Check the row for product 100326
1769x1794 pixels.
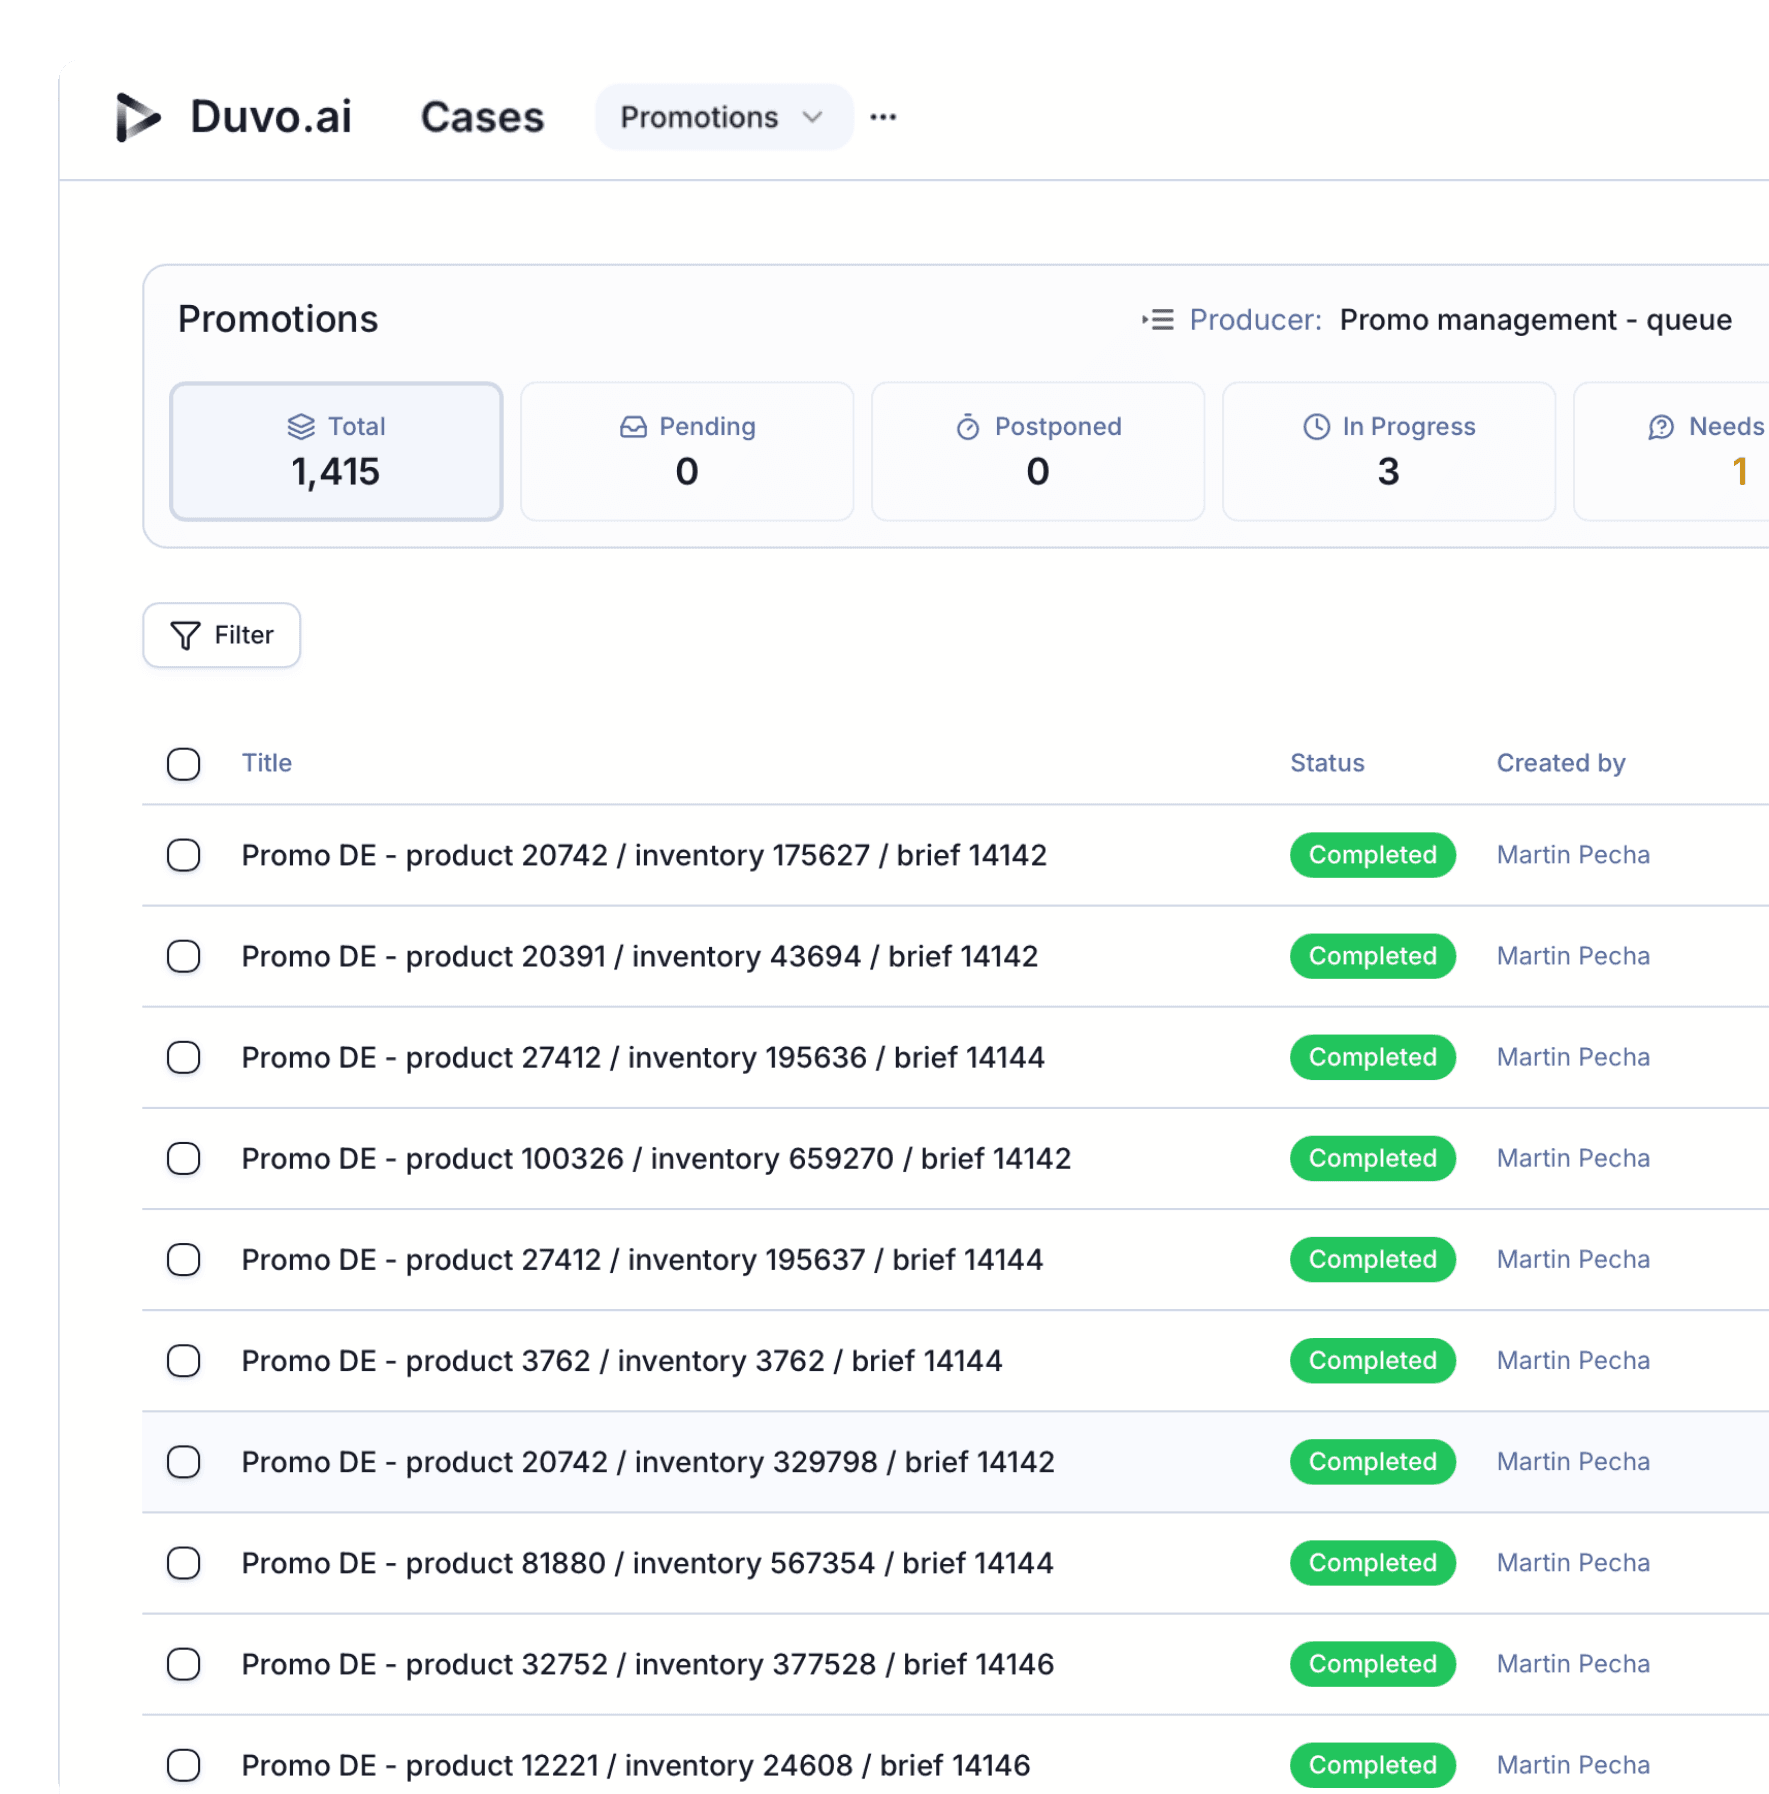tap(184, 1159)
